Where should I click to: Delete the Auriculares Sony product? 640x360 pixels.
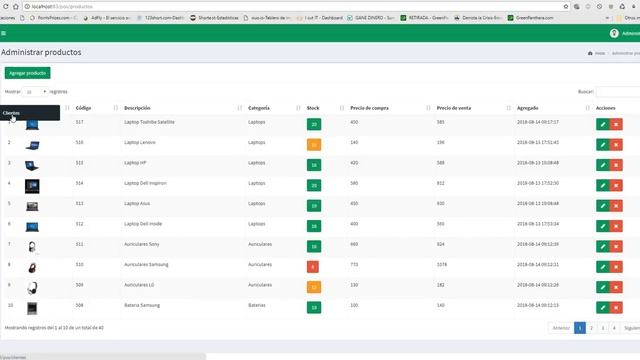[616, 247]
